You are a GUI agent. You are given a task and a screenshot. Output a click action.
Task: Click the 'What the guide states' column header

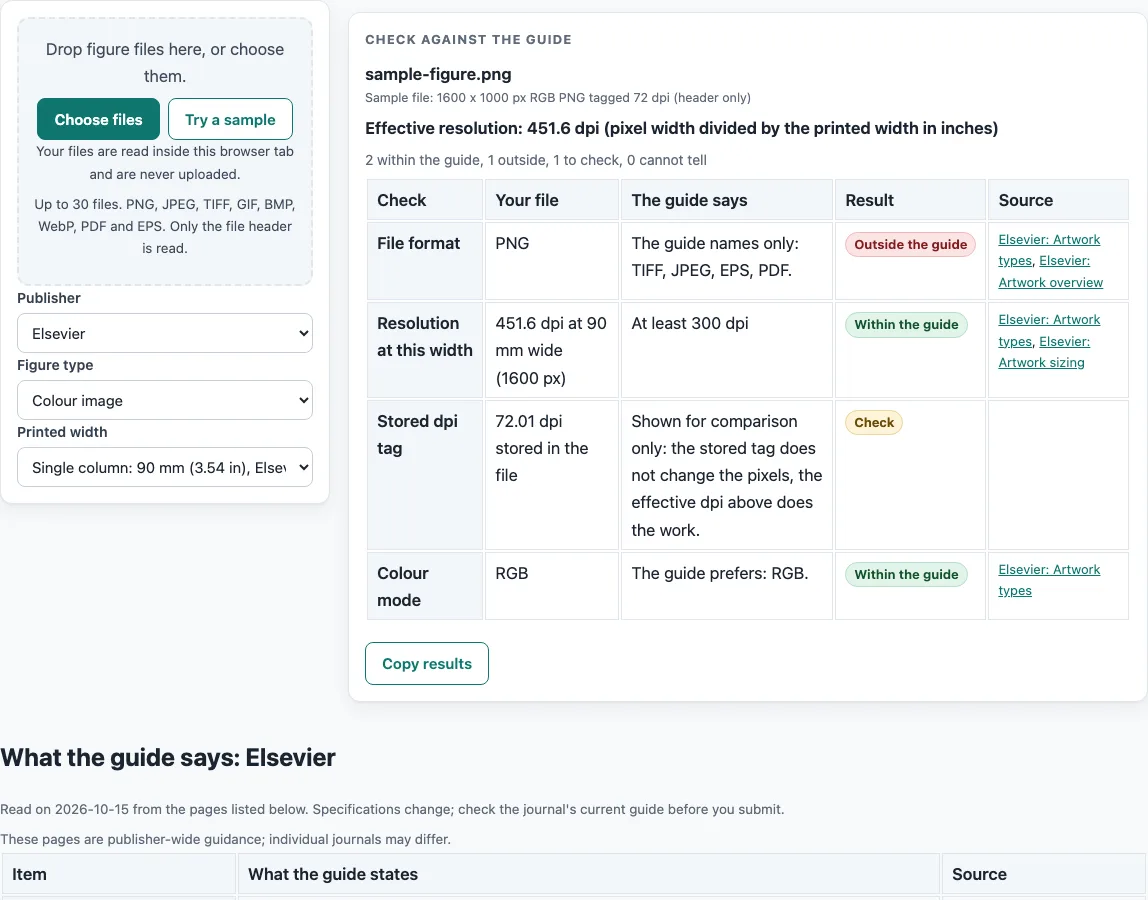coord(589,874)
